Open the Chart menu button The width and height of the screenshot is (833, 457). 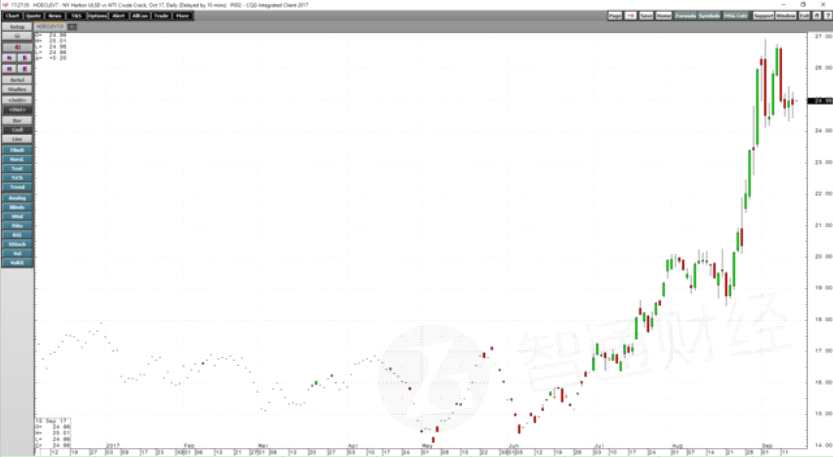pos(12,16)
